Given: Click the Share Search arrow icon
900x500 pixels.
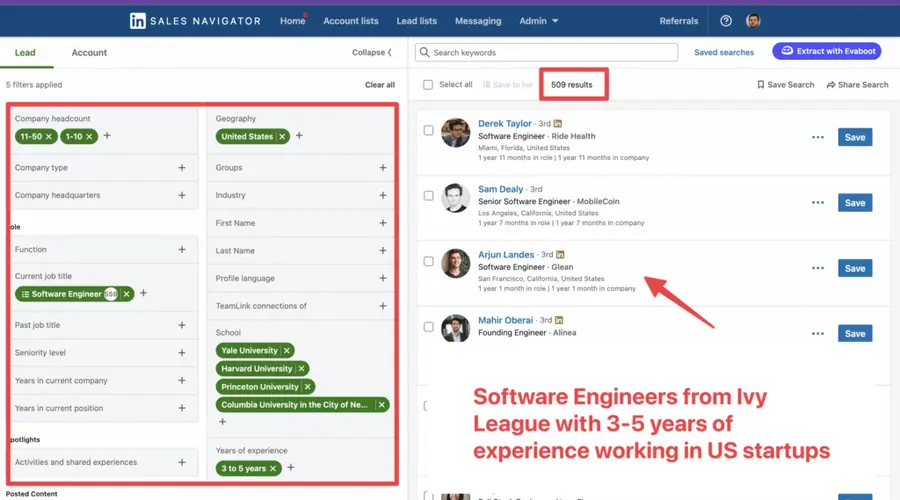Looking at the screenshot, I should 831,85.
